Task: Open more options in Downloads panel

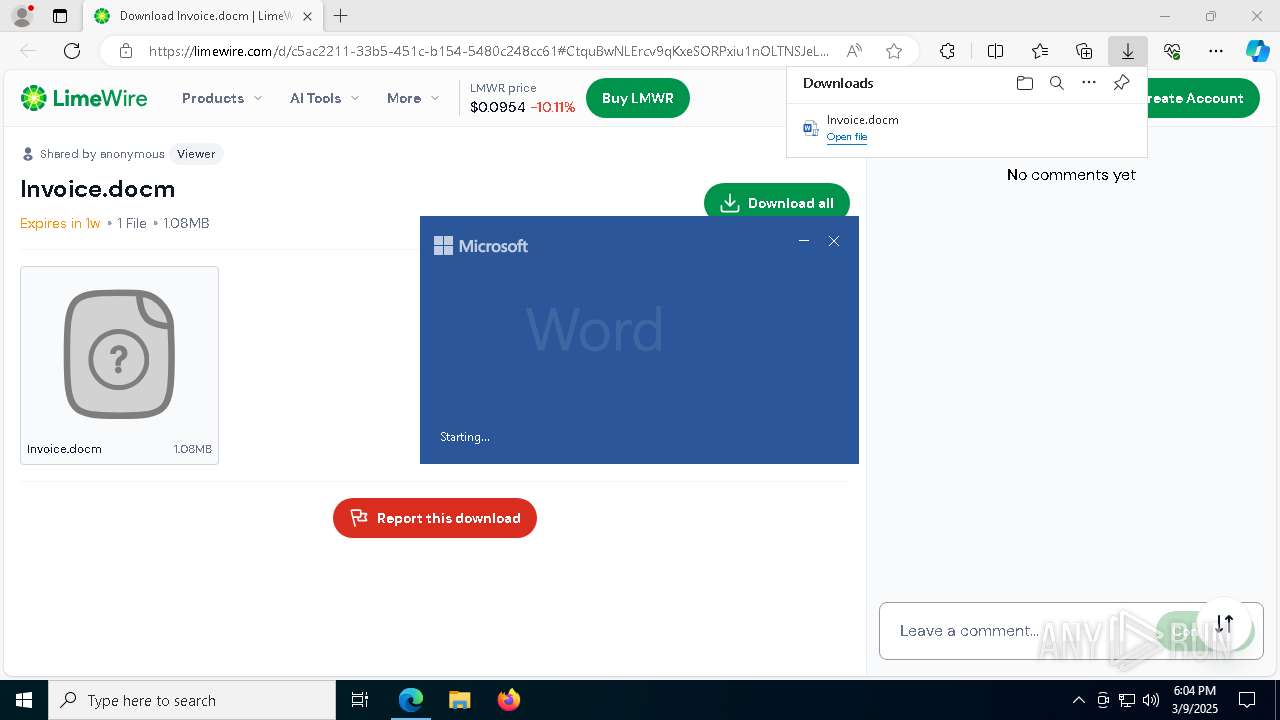Action: tap(1089, 83)
